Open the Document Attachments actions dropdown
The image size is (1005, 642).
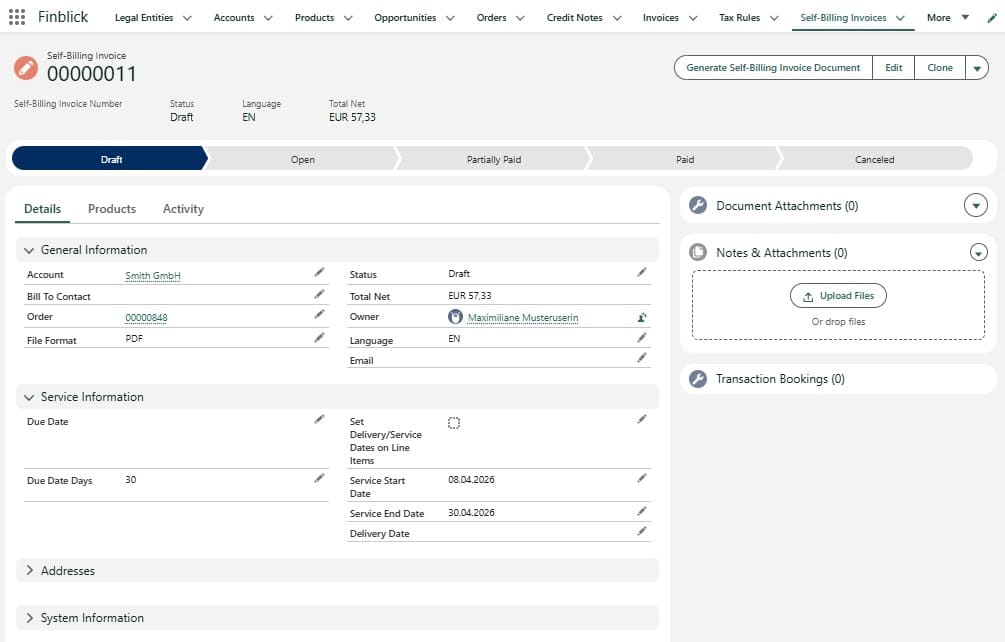(x=976, y=206)
